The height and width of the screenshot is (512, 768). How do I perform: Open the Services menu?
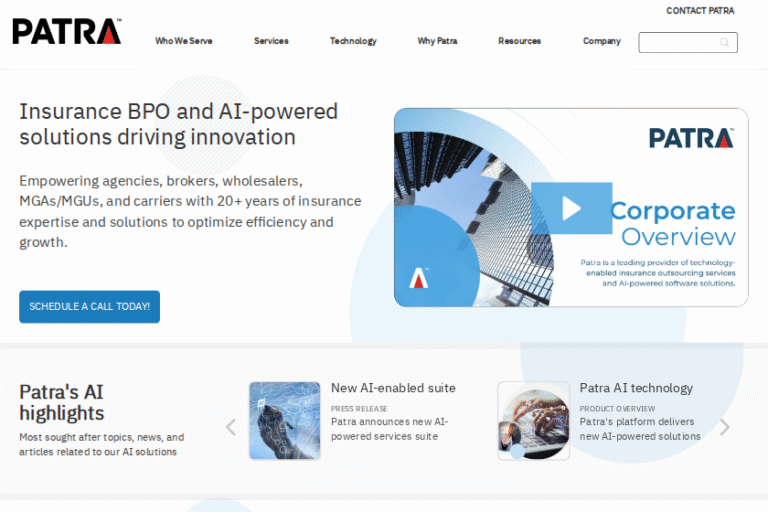coord(271,41)
